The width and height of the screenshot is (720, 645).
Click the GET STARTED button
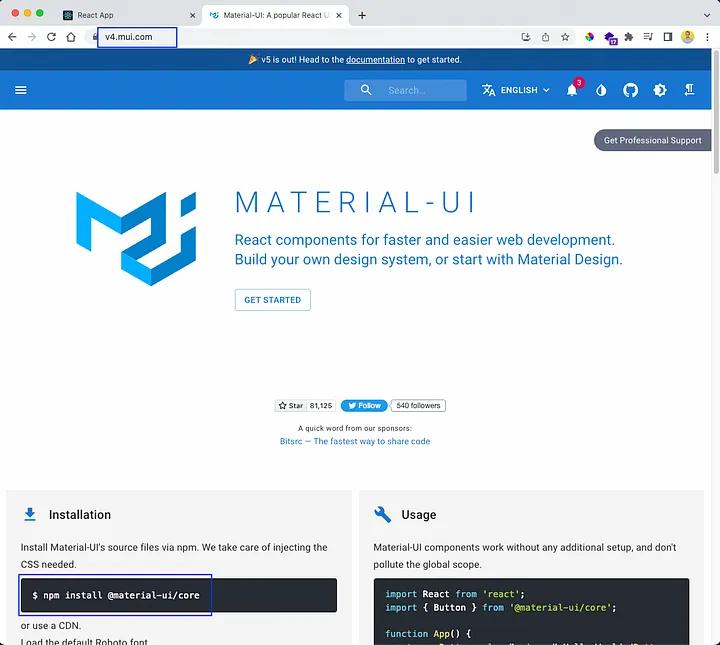point(273,300)
